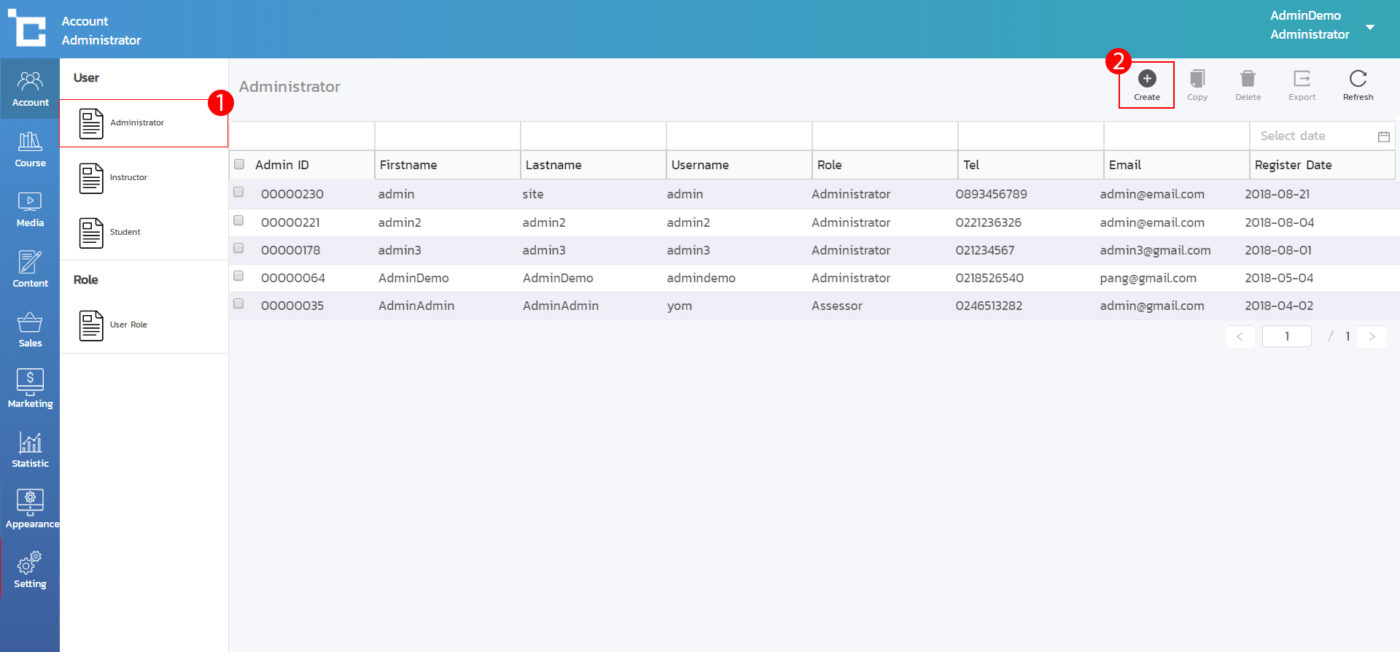Open Marketing section in sidebar
Viewport: 1400px width, 652px height.
pyautogui.click(x=30, y=389)
